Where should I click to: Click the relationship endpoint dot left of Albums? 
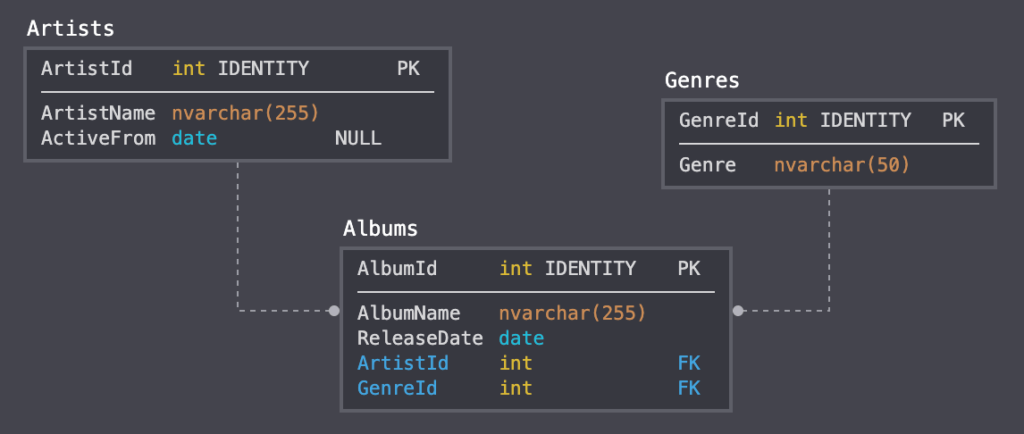(334, 311)
